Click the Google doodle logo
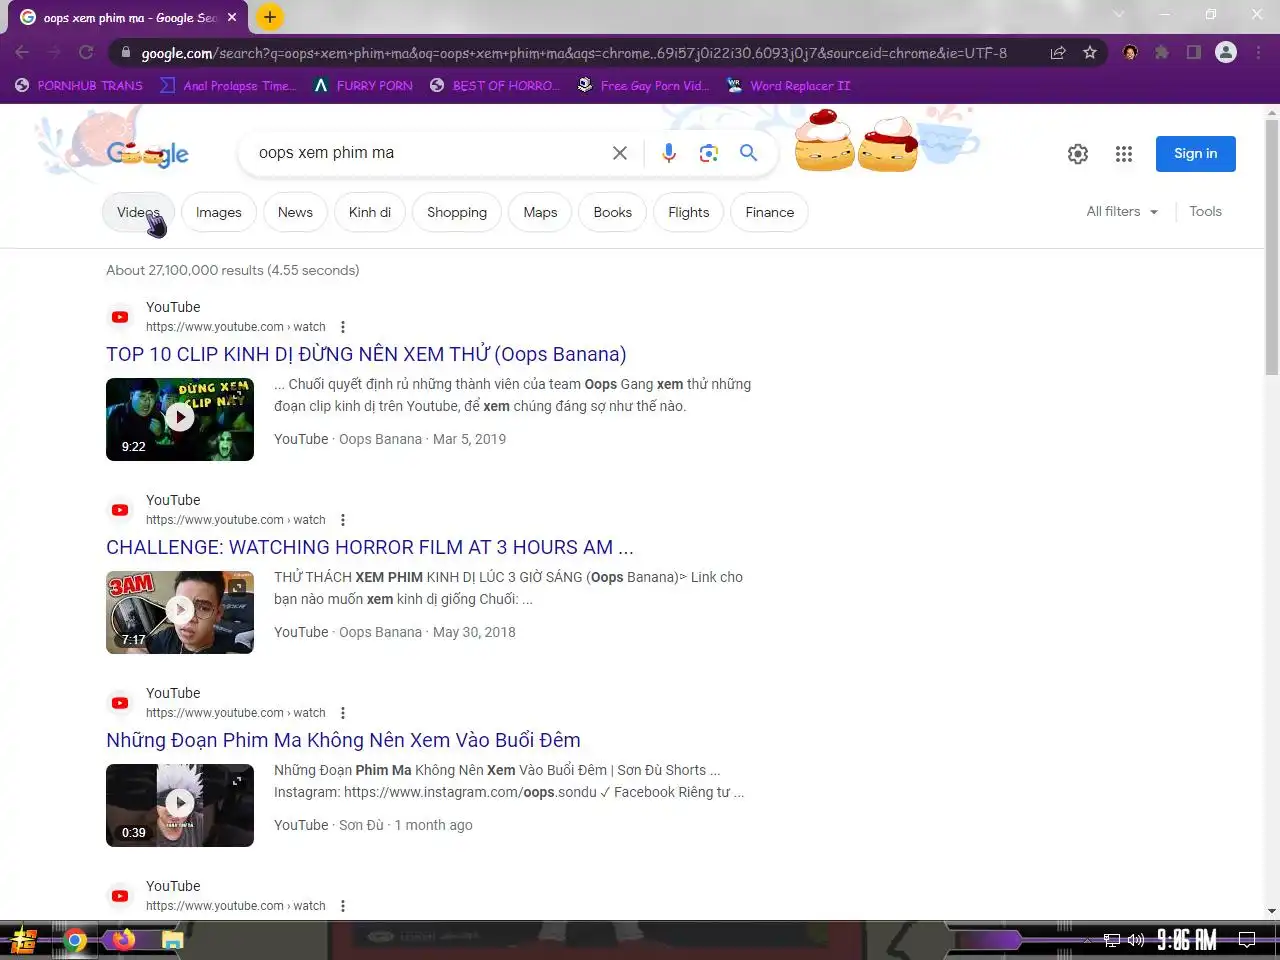The height and width of the screenshot is (960, 1280). coord(148,154)
